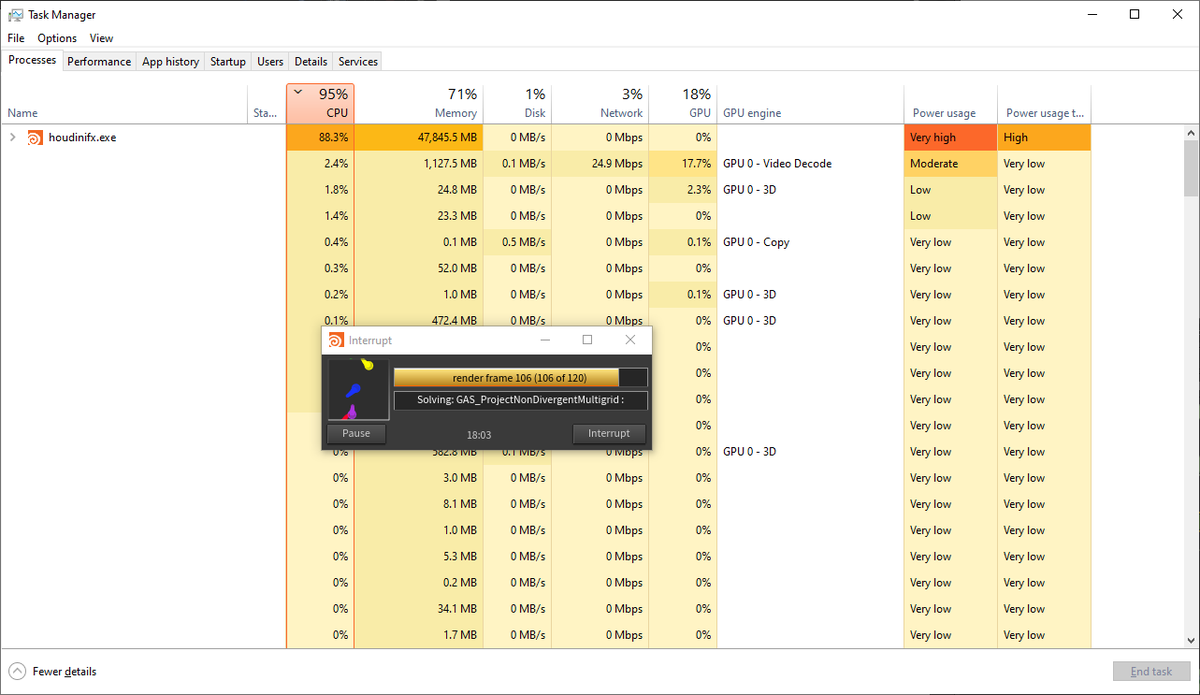Viewport: 1200px width, 695px height.
Task: Maximize the Task Manager window
Action: click(1134, 14)
